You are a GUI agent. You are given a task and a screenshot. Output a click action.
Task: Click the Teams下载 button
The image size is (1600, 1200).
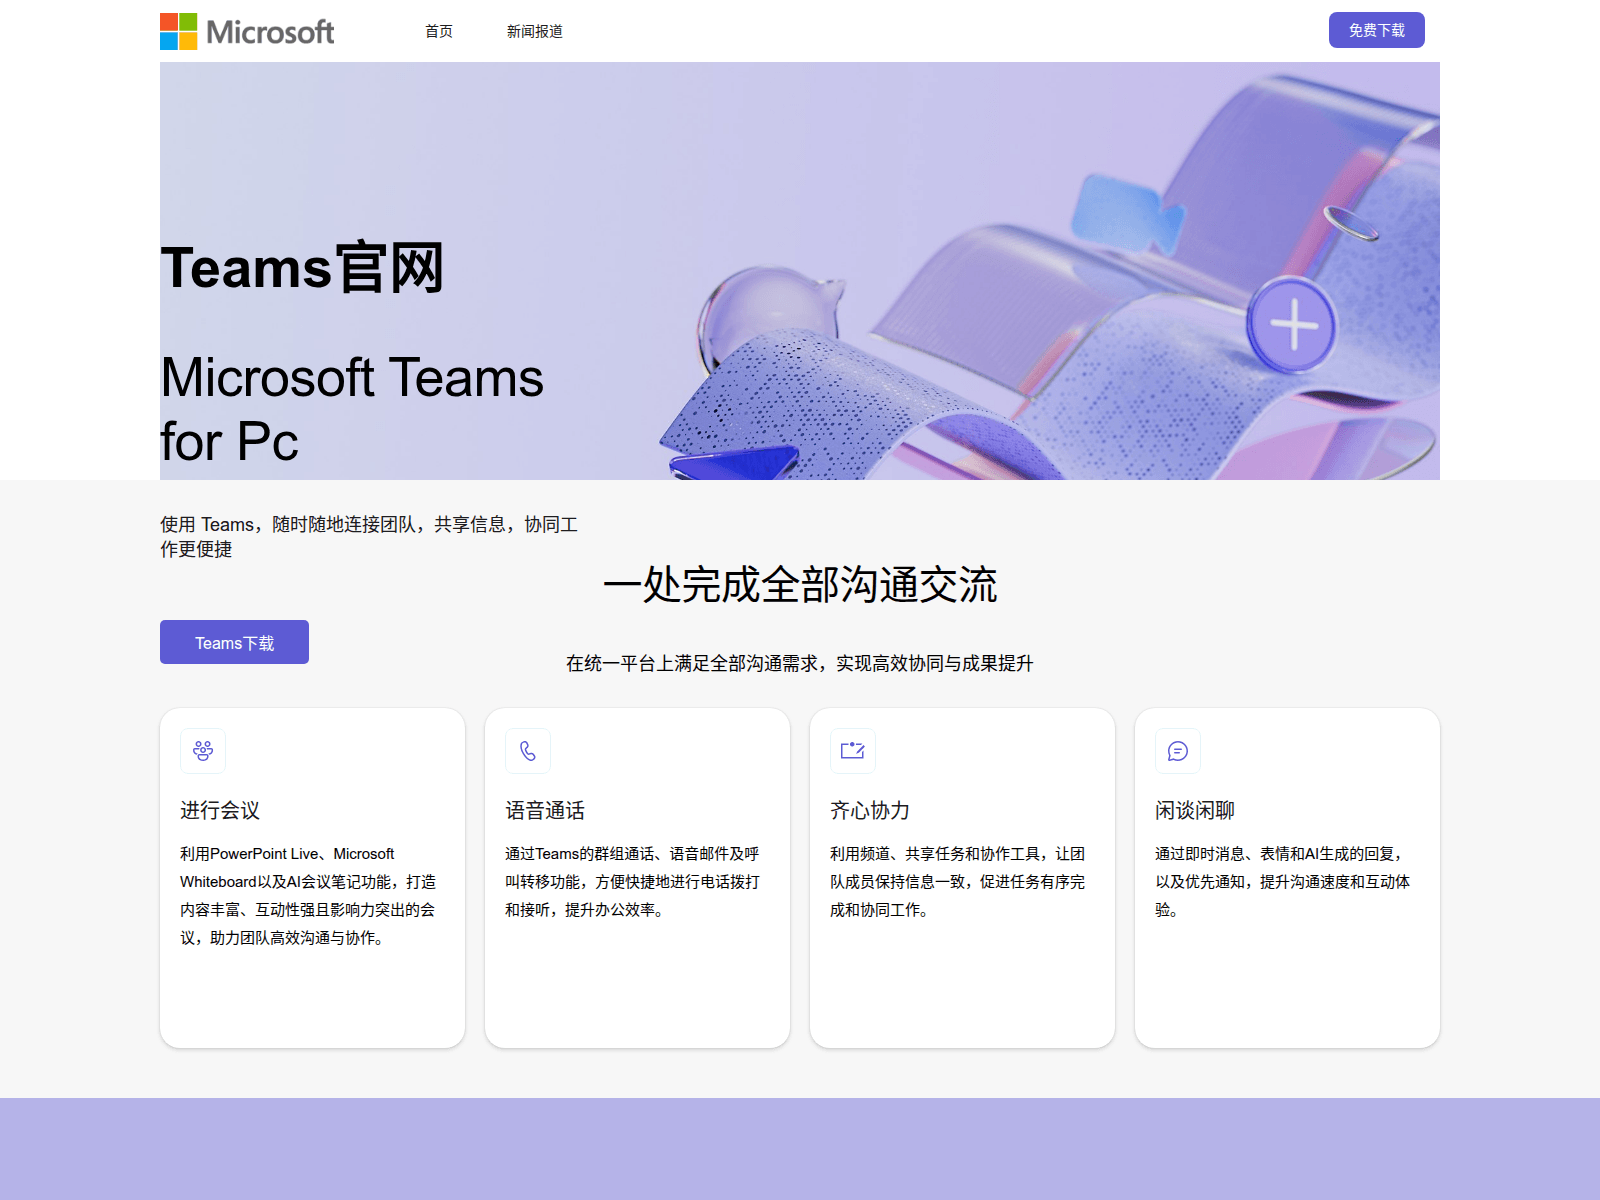coord(233,641)
